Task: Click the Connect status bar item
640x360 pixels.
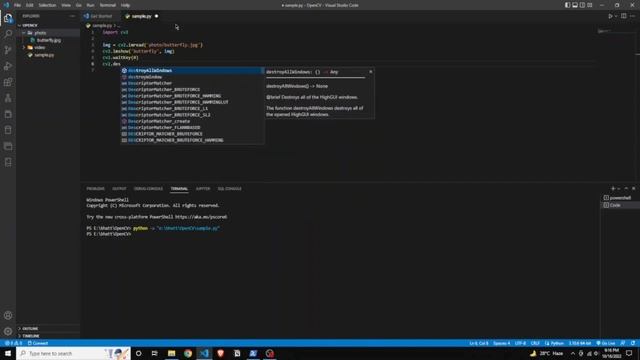Action: [x=38, y=343]
